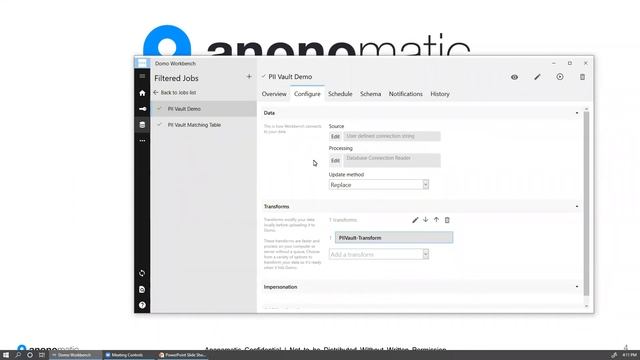Switch to the Schema tab

(370, 94)
